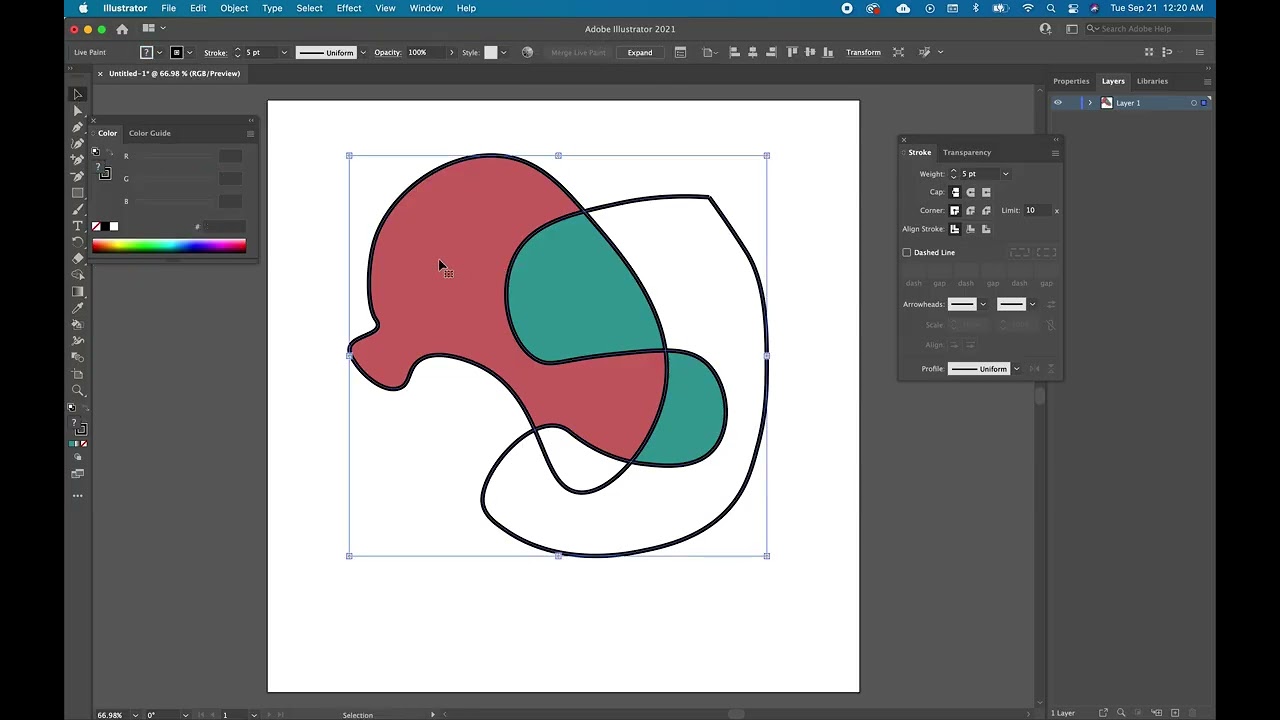Open the stroke Weight dropdown in Stroke panel
Image resolution: width=1280 pixels, height=720 pixels.
tap(1005, 174)
